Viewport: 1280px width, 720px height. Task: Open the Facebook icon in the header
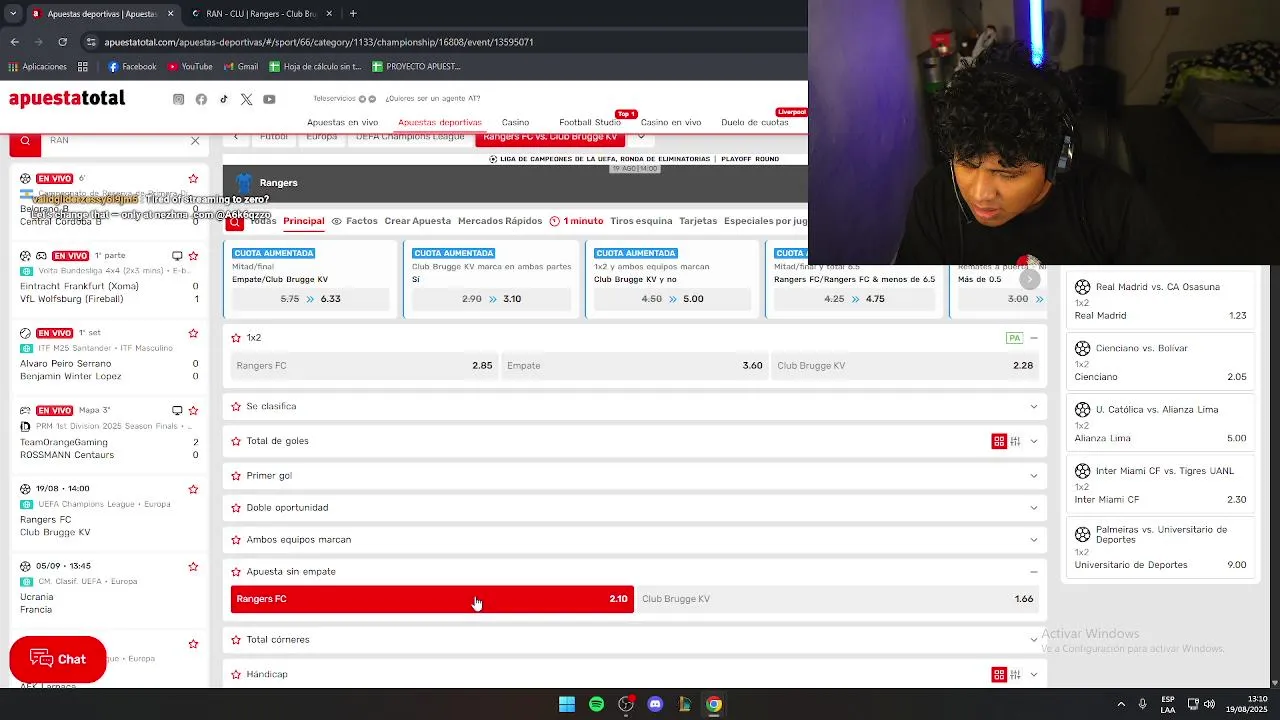tap(201, 99)
